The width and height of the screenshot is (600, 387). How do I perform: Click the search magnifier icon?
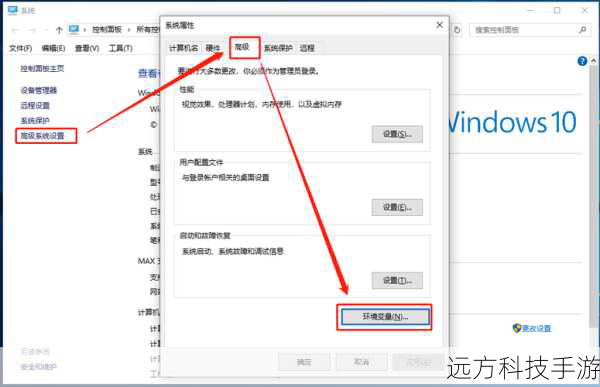tap(582, 29)
